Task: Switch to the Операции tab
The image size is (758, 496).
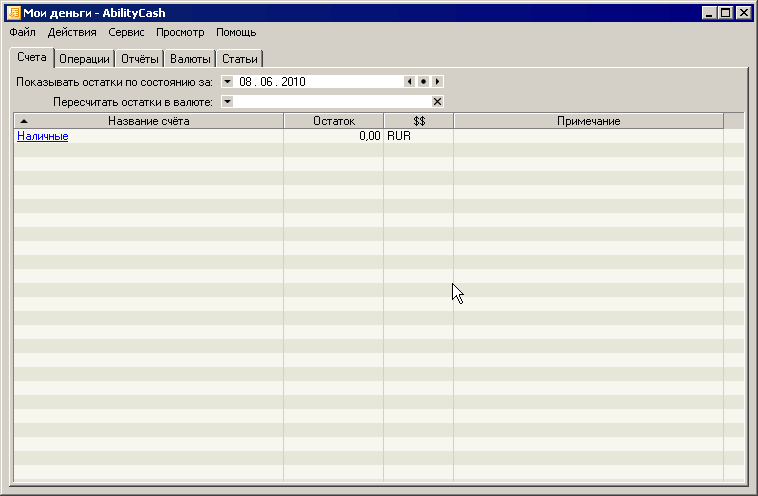Action: point(84,59)
